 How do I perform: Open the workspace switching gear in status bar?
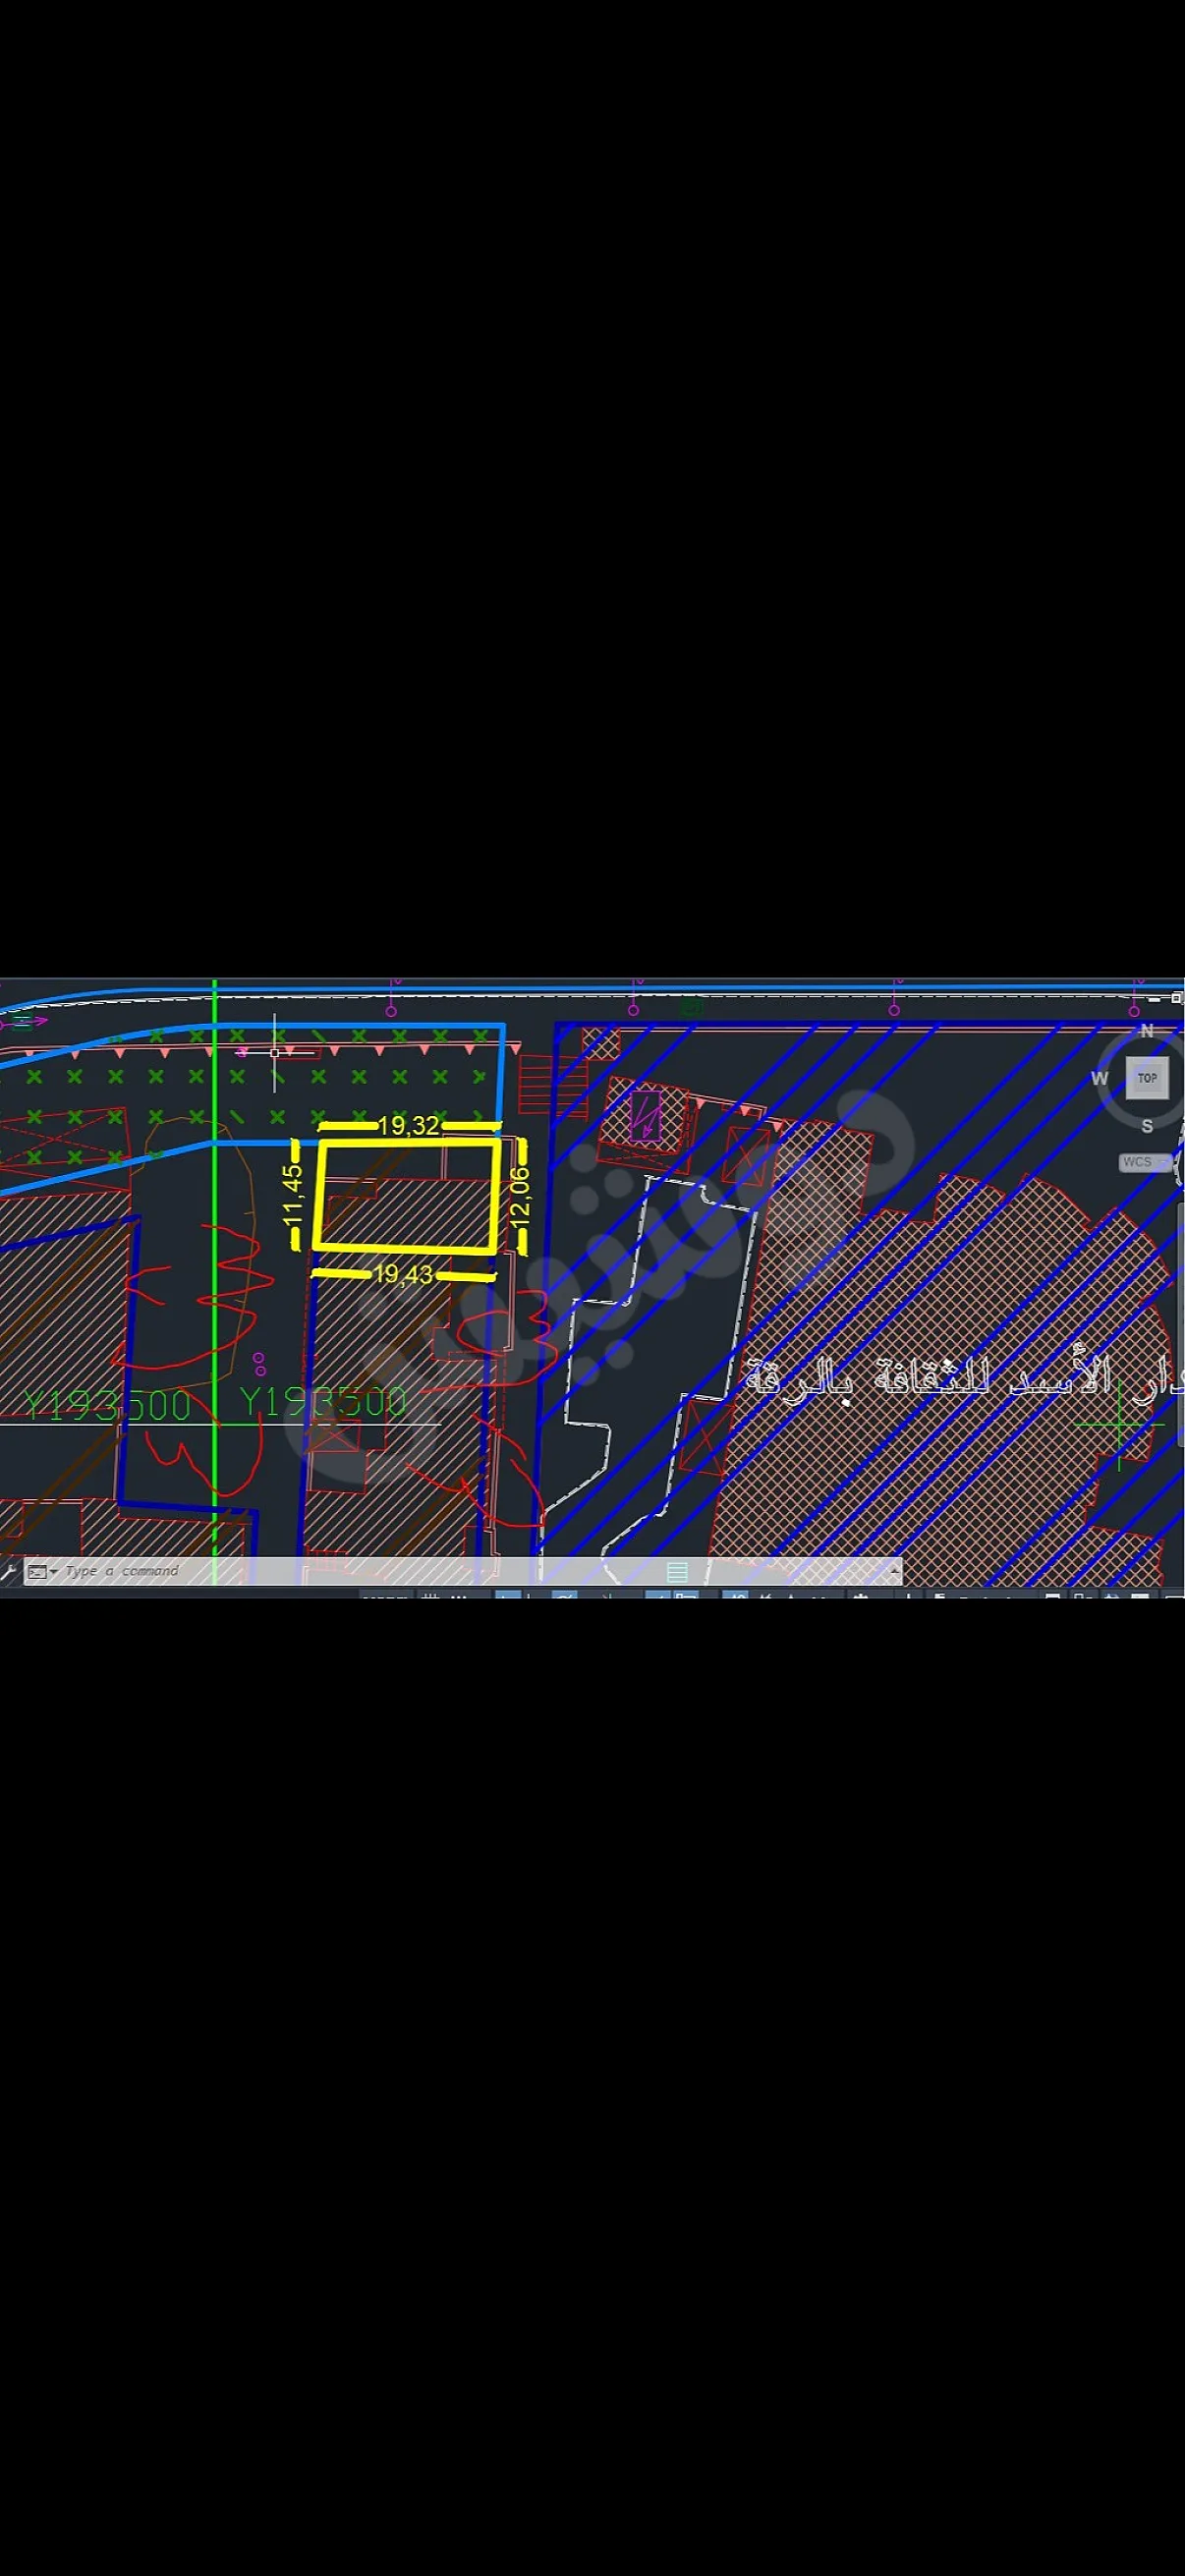[x=859, y=1596]
